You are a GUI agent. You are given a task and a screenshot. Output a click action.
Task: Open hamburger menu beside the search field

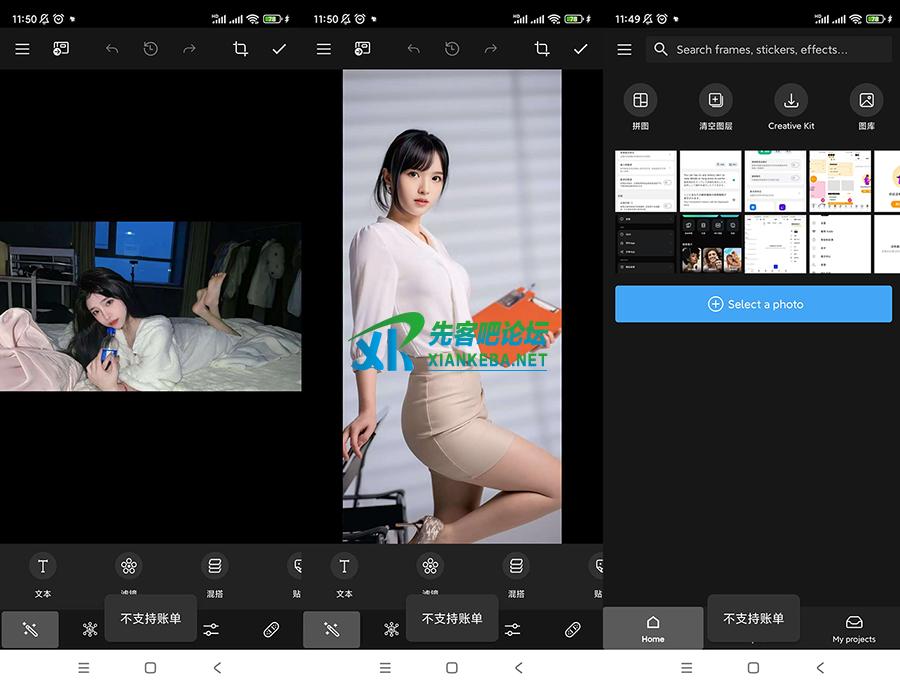pos(625,49)
